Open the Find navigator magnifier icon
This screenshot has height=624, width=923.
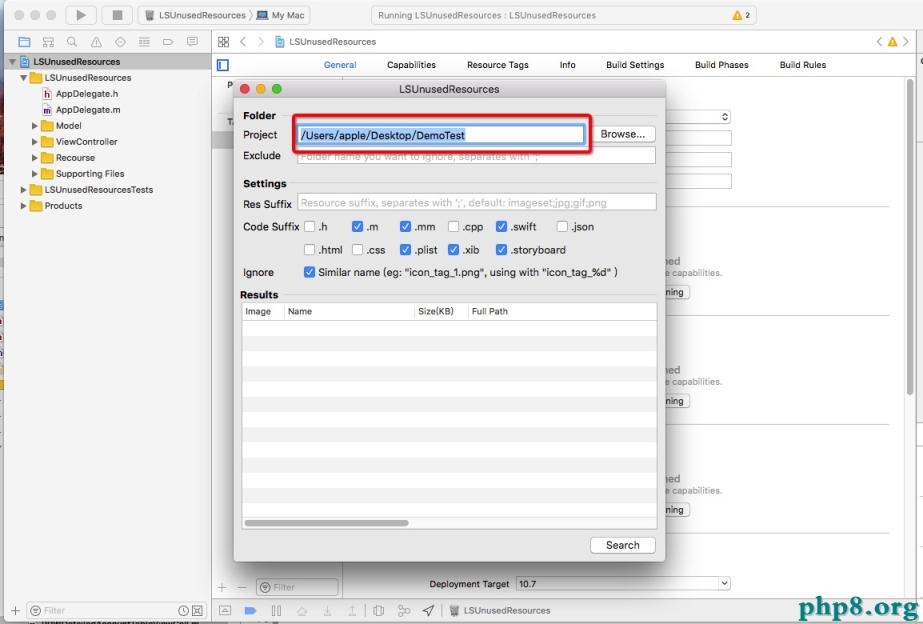point(73,41)
